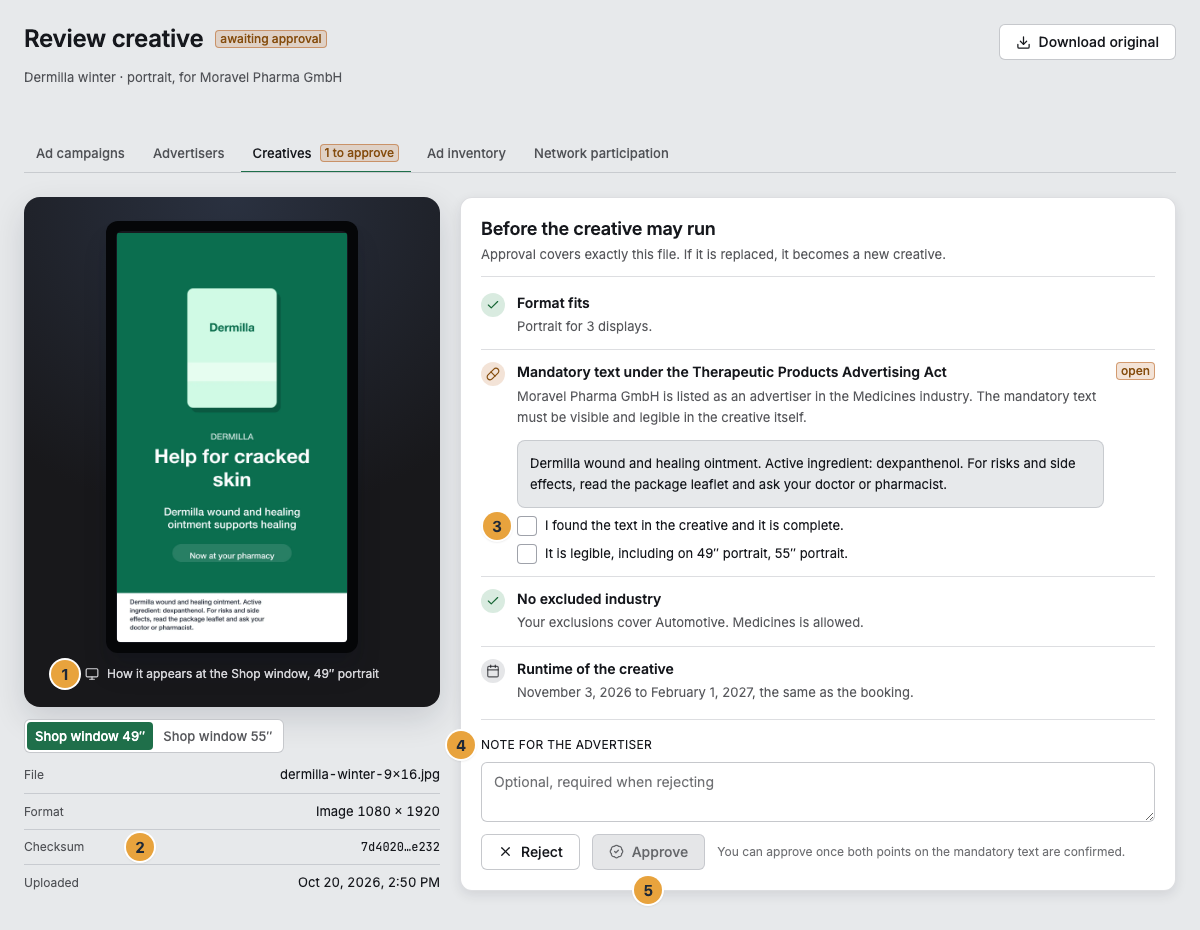The width and height of the screenshot is (1200, 930).
Task: Click the check icon beside No excluded industry
Action: click(x=493, y=601)
